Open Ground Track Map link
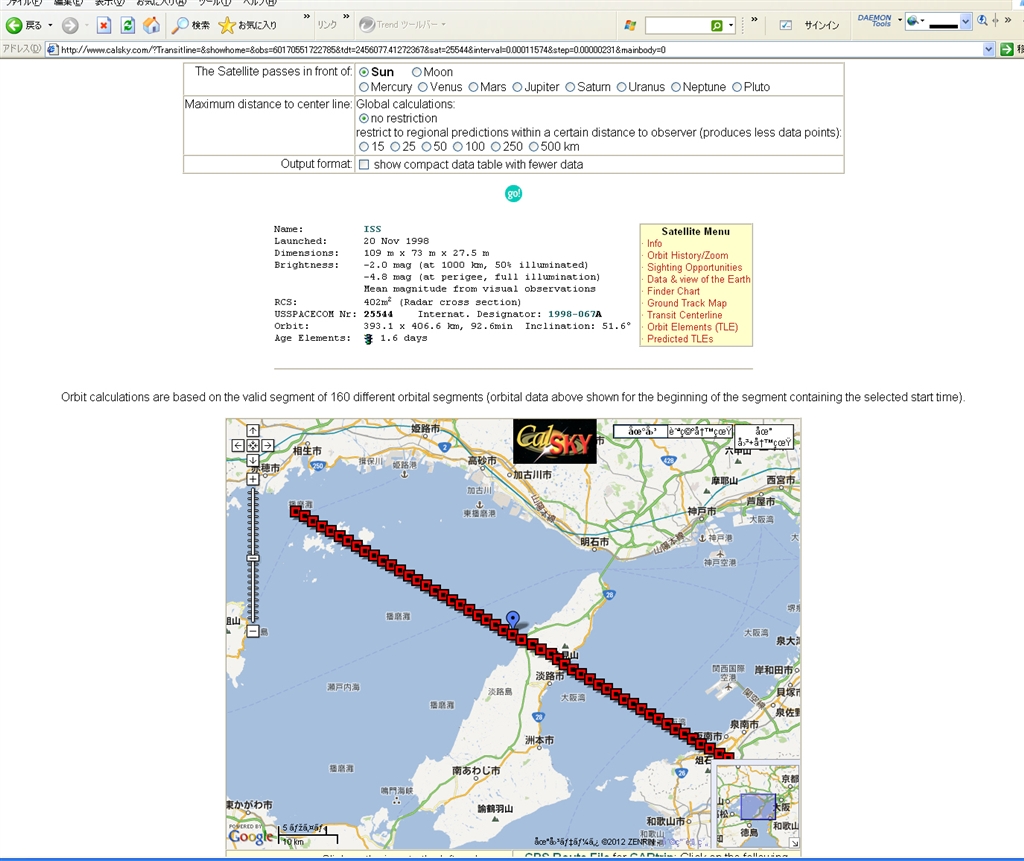The width and height of the screenshot is (1024, 861). 686,303
